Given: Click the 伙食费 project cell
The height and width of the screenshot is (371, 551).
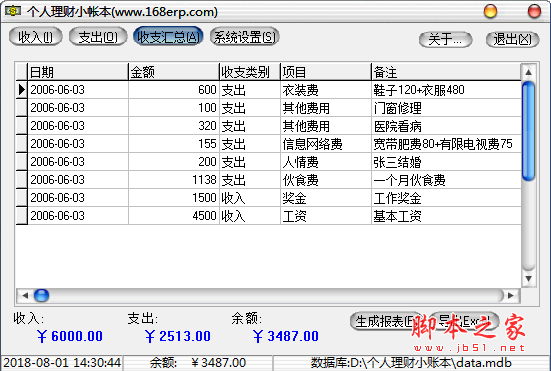Looking at the screenshot, I should 326,180.
